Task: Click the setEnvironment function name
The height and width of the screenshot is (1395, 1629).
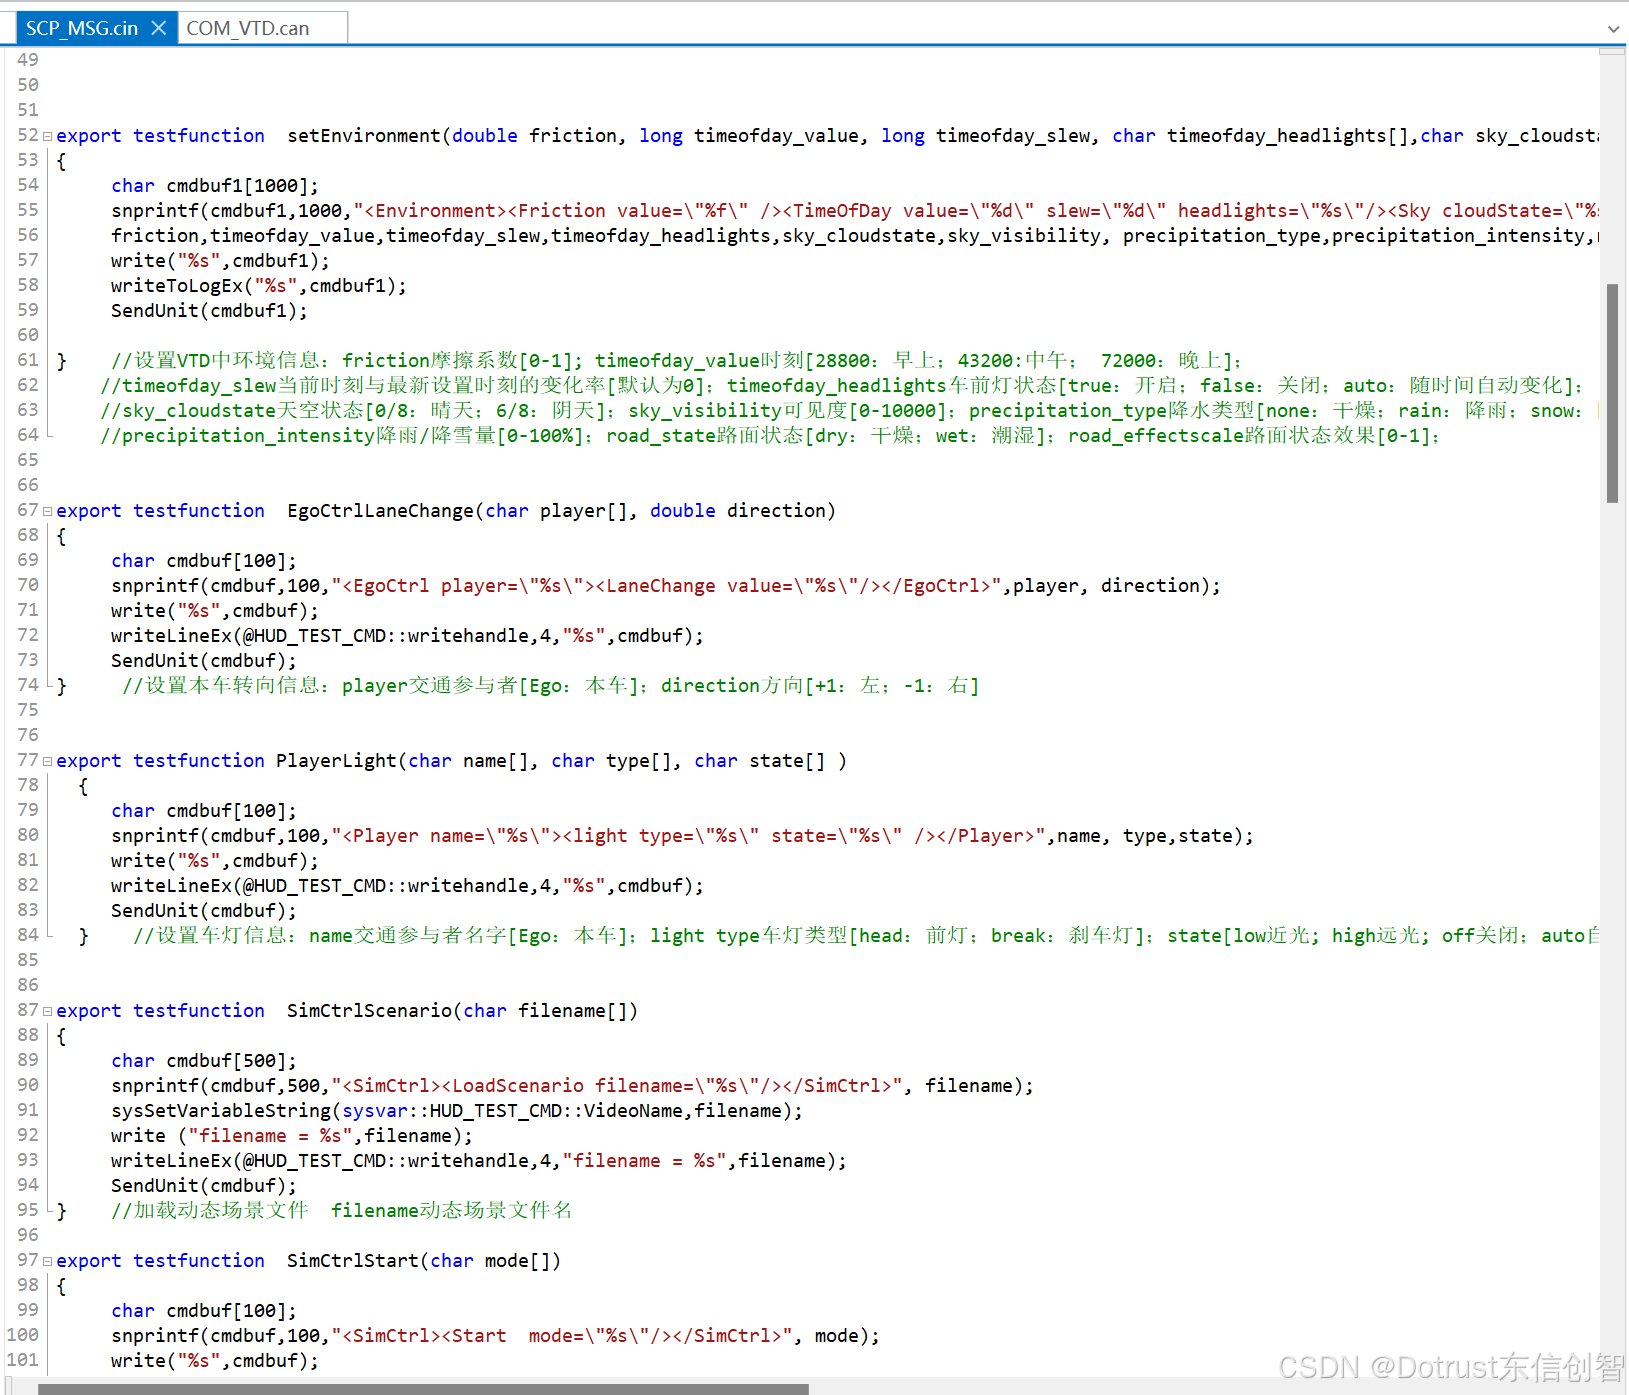Action: point(364,135)
